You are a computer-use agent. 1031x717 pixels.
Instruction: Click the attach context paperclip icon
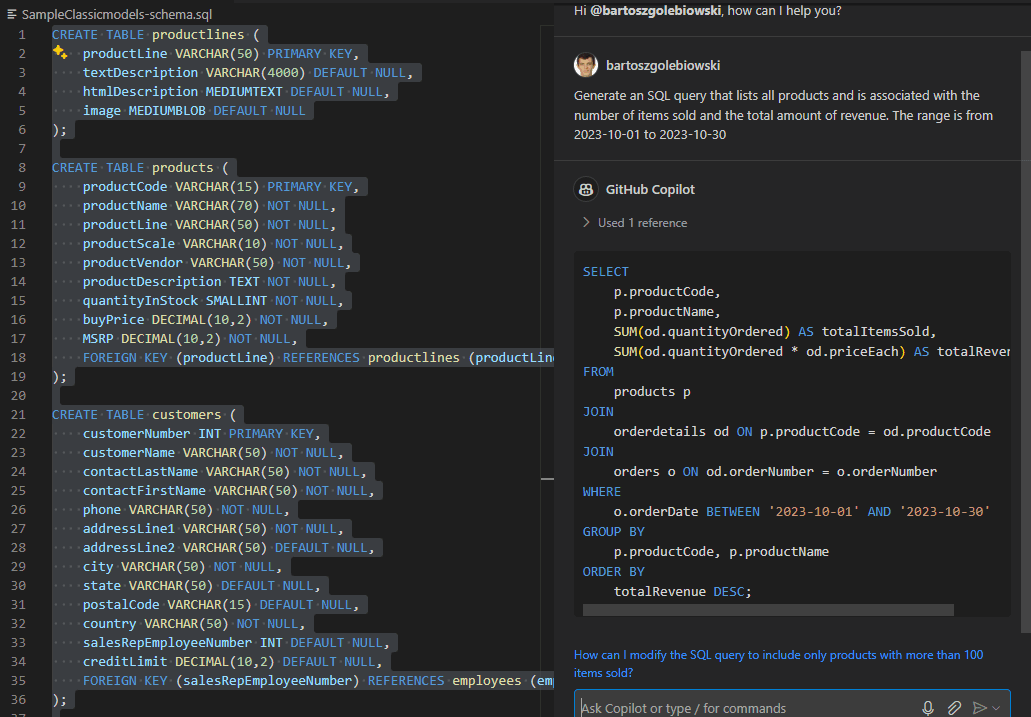(x=954, y=708)
